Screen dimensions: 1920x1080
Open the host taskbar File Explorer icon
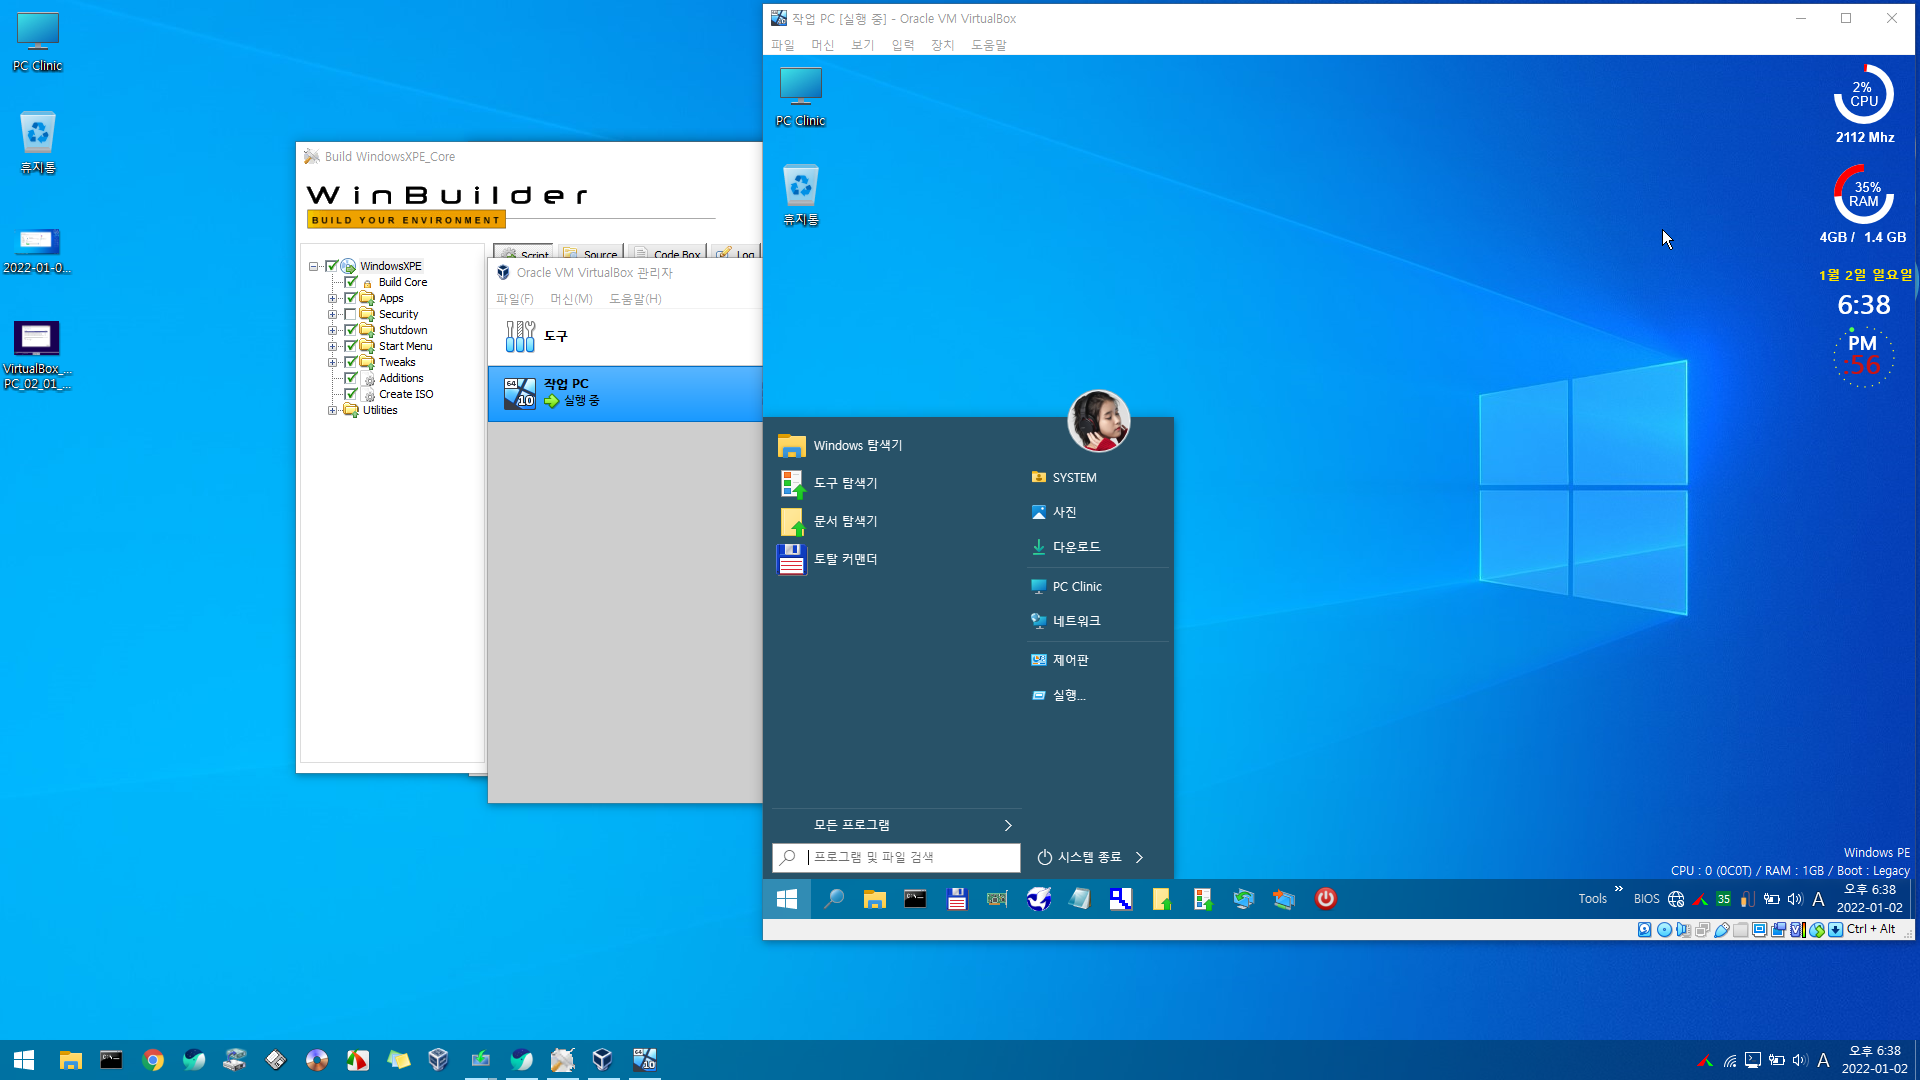[x=70, y=1060]
